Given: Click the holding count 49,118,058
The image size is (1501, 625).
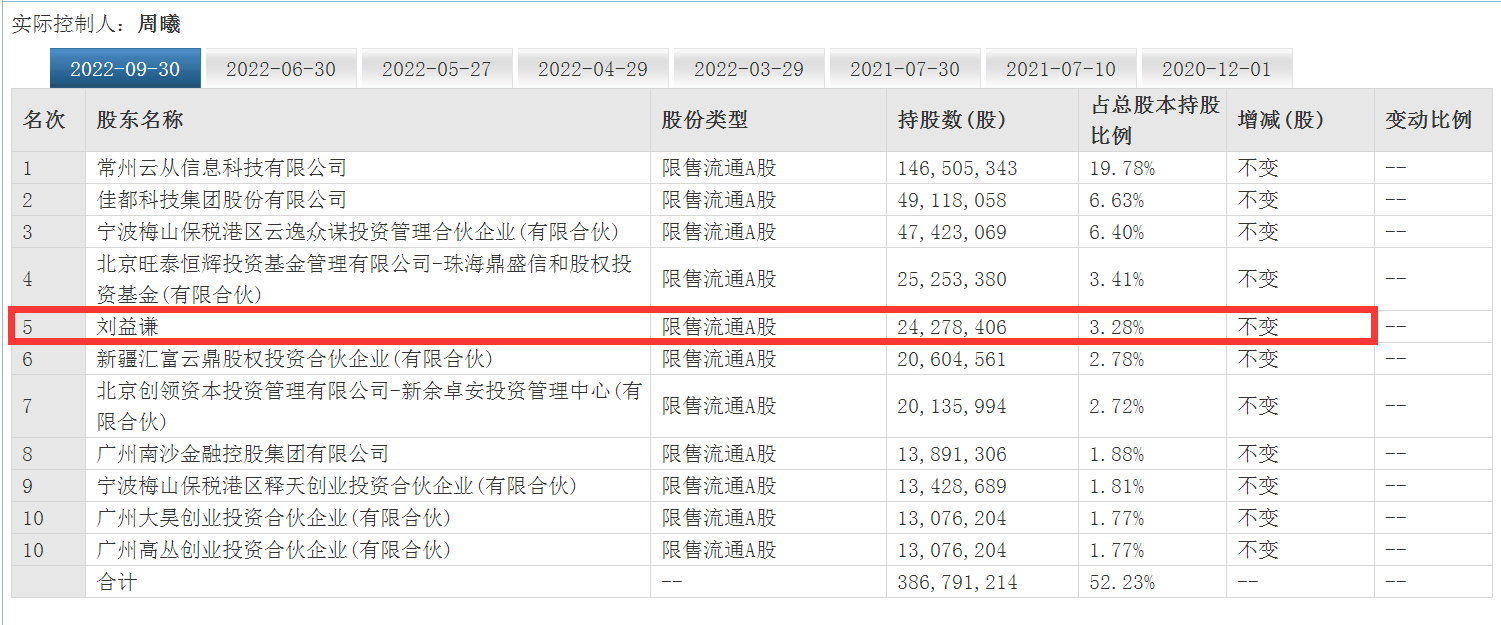Looking at the screenshot, I should (x=952, y=200).
